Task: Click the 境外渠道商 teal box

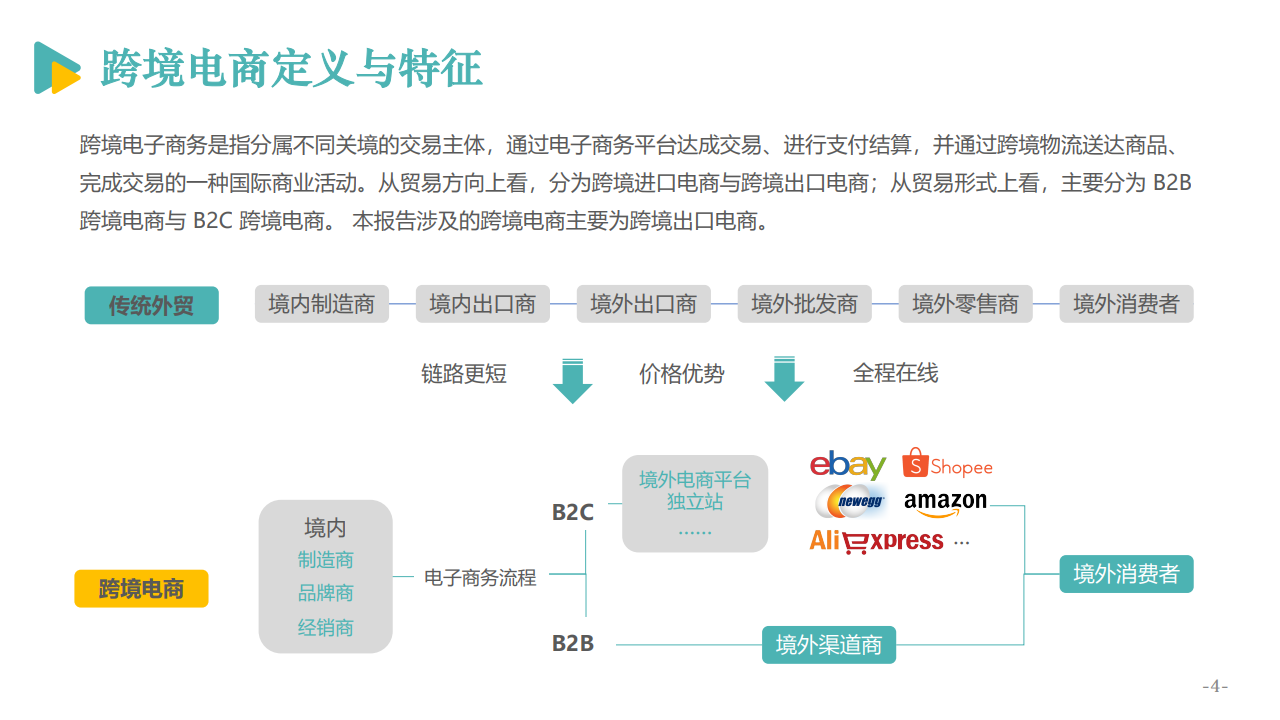Action: coord(829,645)
